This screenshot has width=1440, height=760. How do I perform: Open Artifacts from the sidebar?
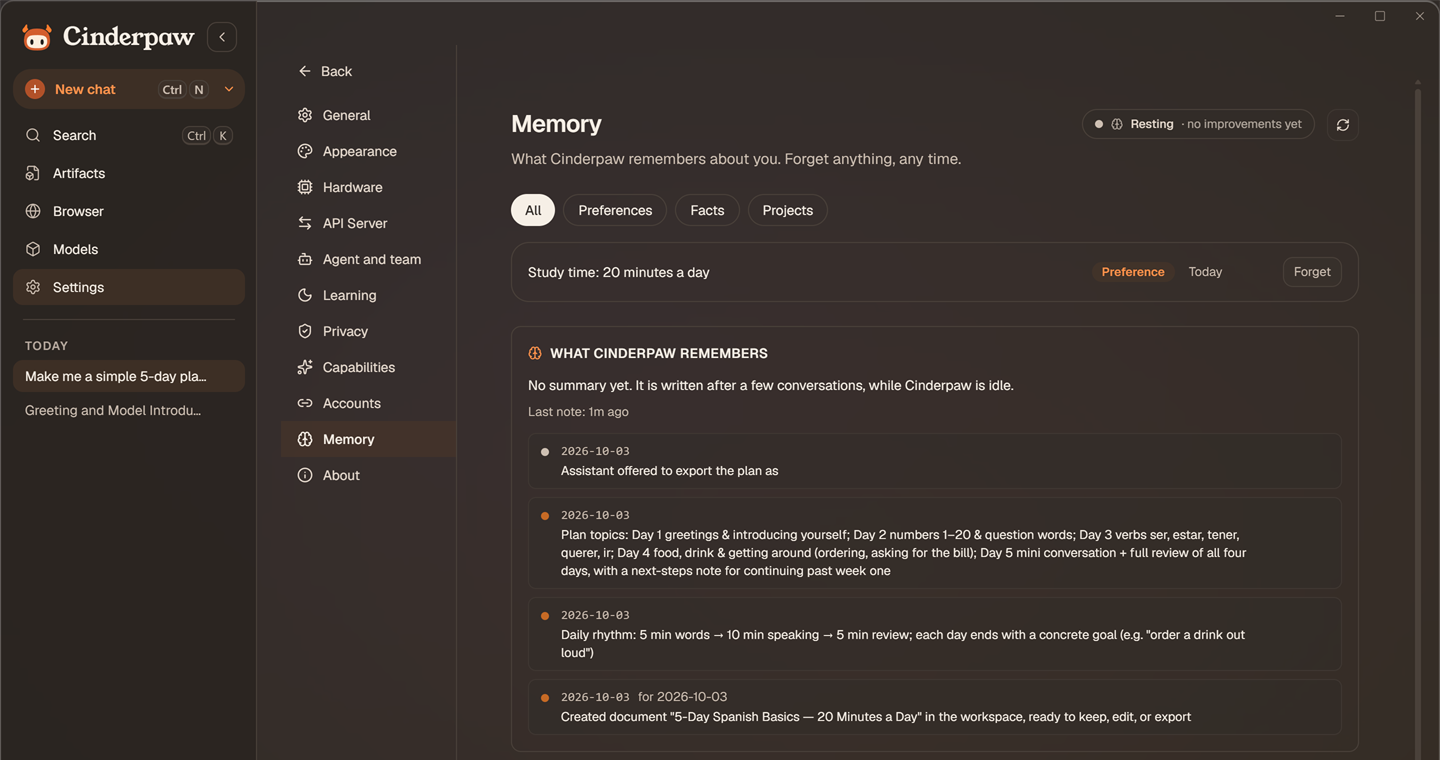point(129,173)
